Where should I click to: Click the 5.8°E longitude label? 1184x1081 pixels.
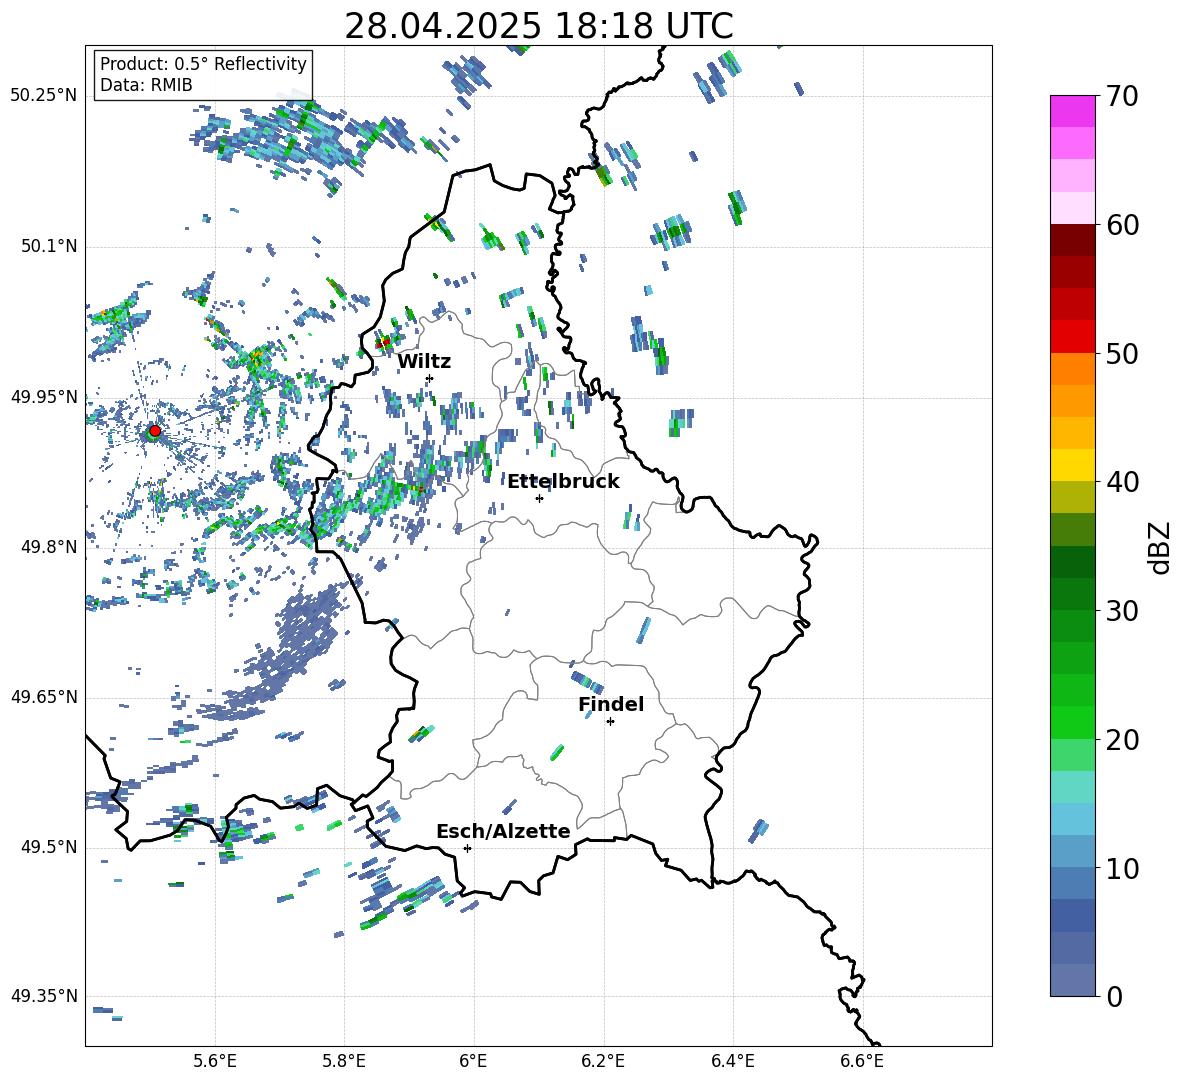coord(344,1061)
